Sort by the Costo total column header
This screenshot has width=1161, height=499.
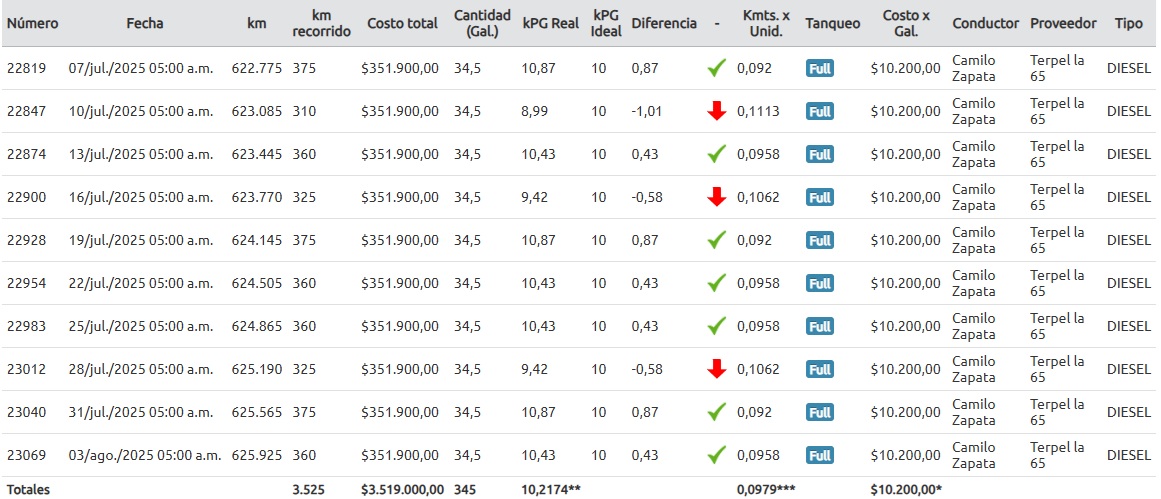pos(402,23)
